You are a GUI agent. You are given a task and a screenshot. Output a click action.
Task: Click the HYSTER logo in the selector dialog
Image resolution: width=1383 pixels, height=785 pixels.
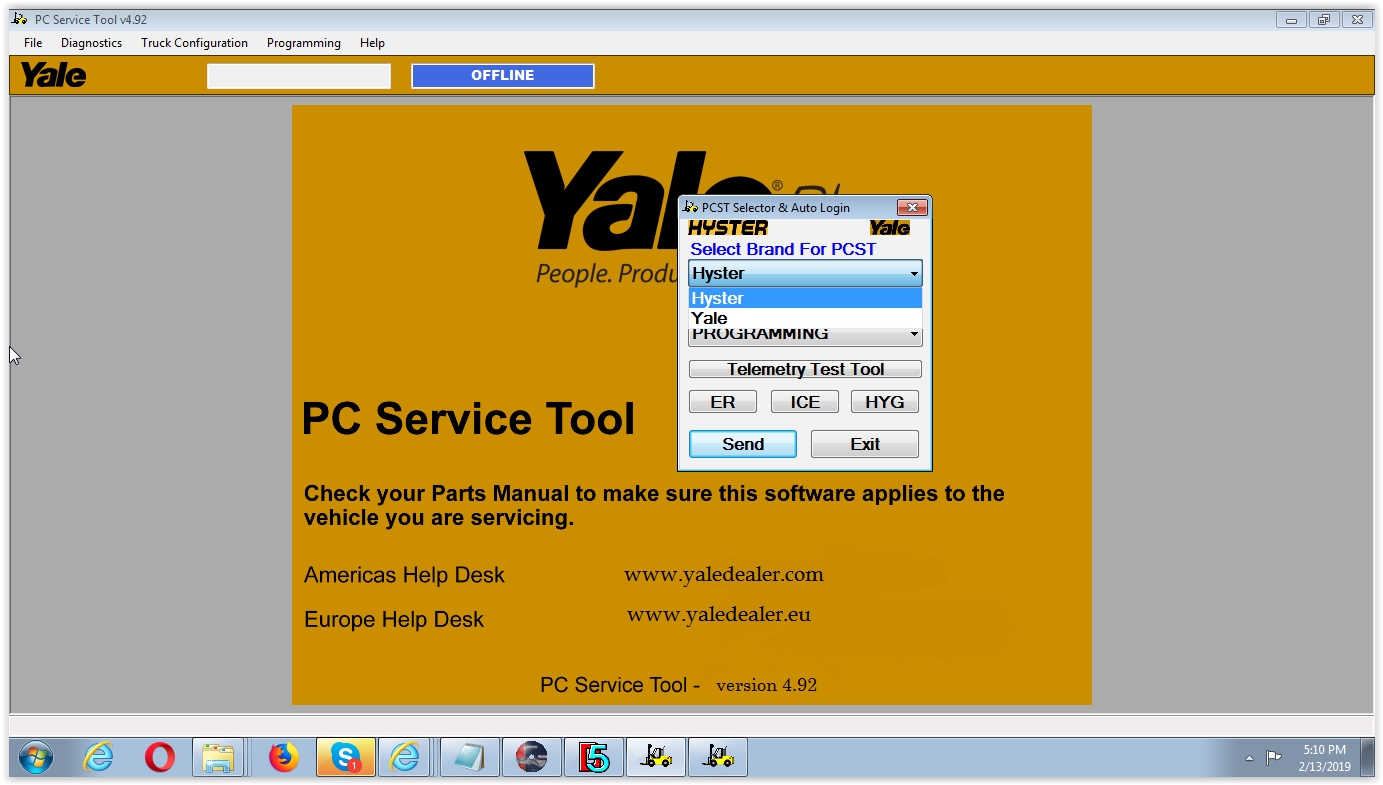tap(728, 228)
